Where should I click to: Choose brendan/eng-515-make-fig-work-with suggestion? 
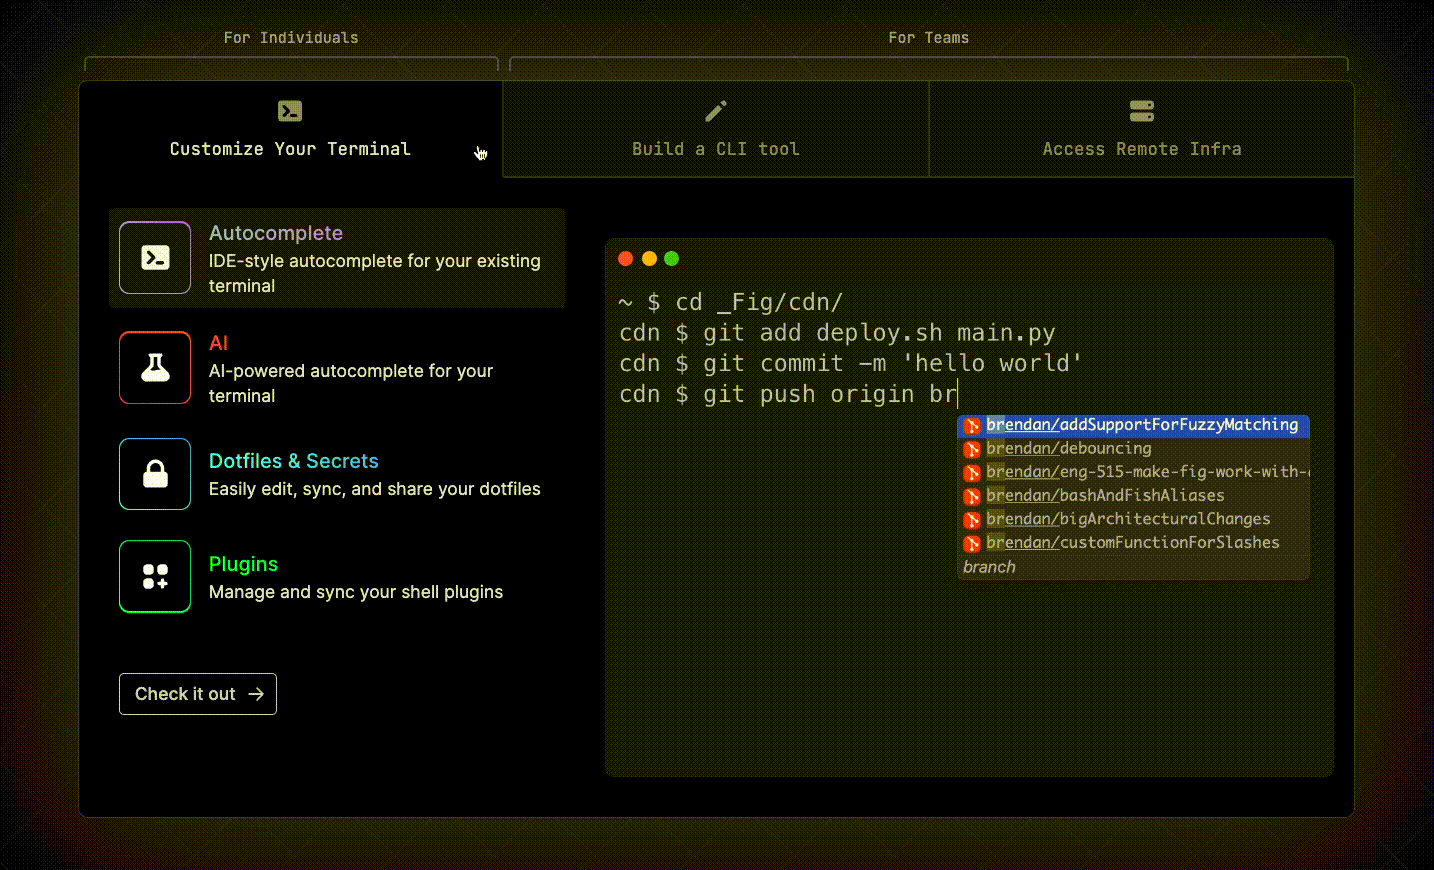pos(1134,472)
